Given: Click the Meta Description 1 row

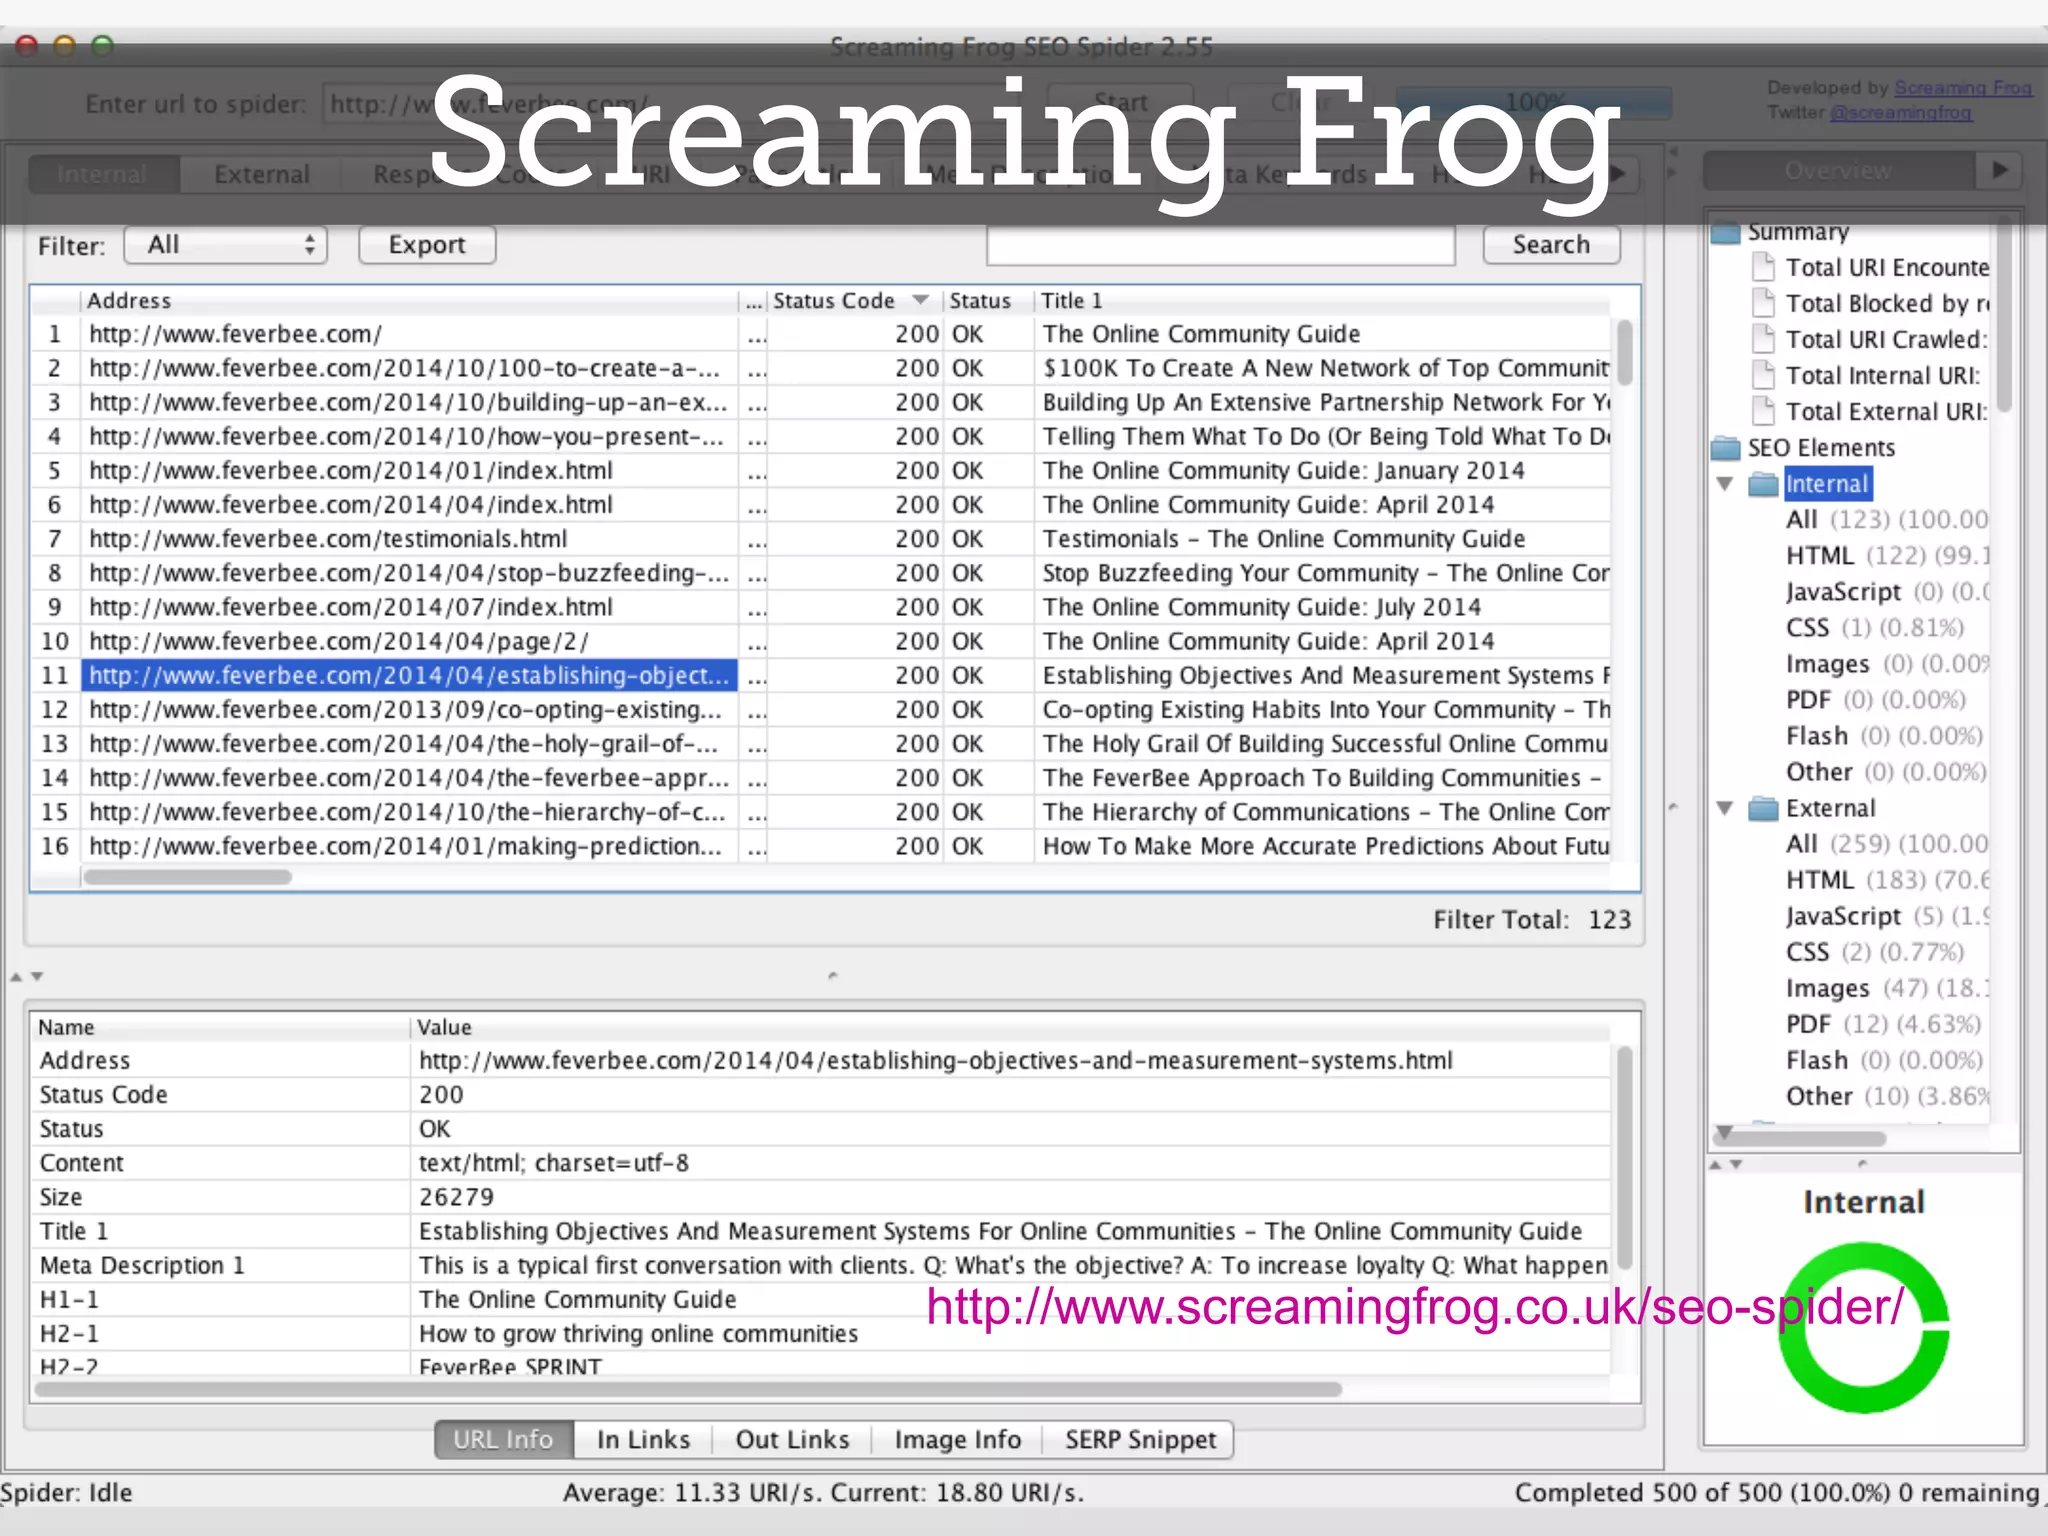Looking at the screenshot, I should pyautogui.click(x=820, y=1266).
